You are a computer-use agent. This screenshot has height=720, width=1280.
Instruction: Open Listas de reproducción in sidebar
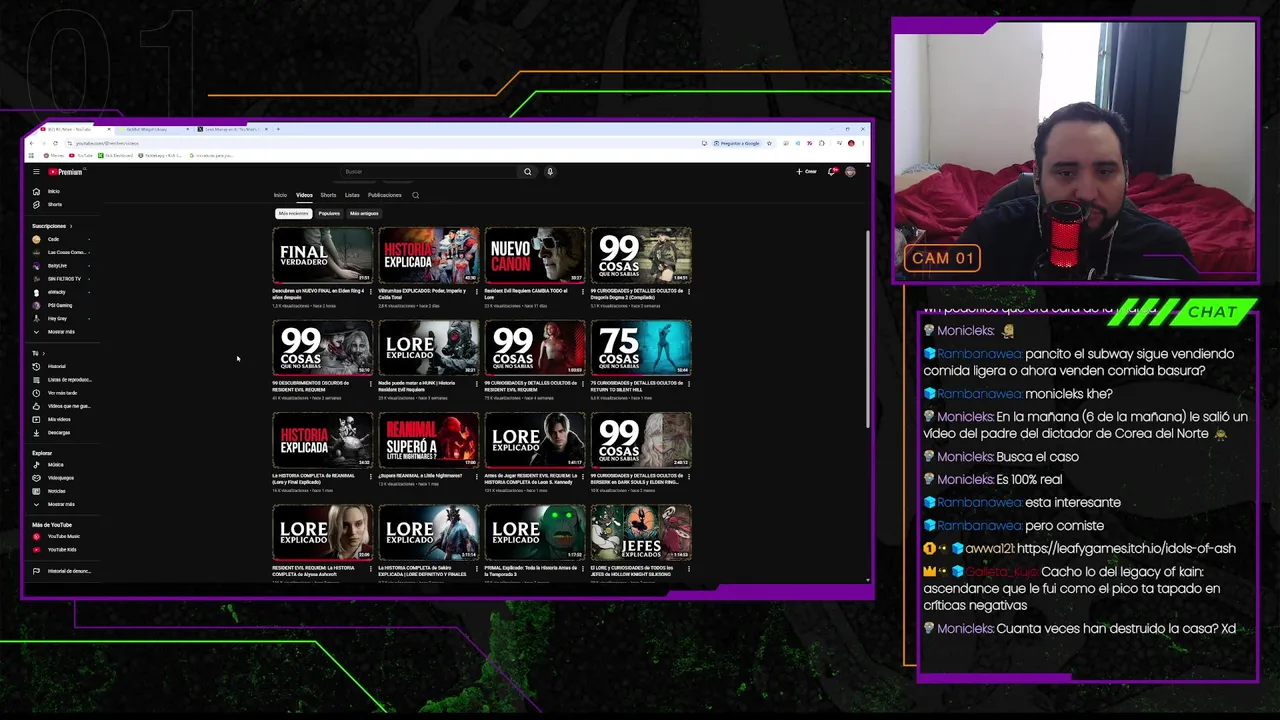click(62, 380)
